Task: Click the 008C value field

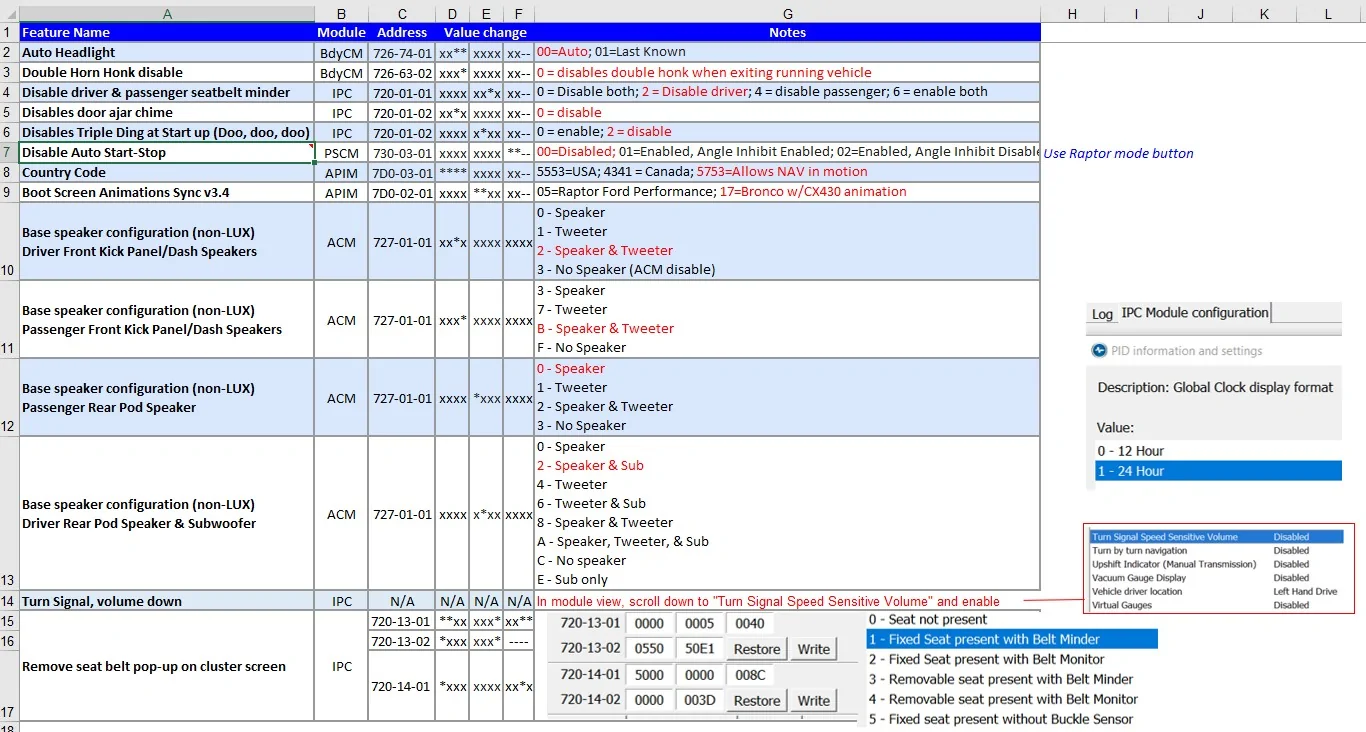Action: point(749,675)
